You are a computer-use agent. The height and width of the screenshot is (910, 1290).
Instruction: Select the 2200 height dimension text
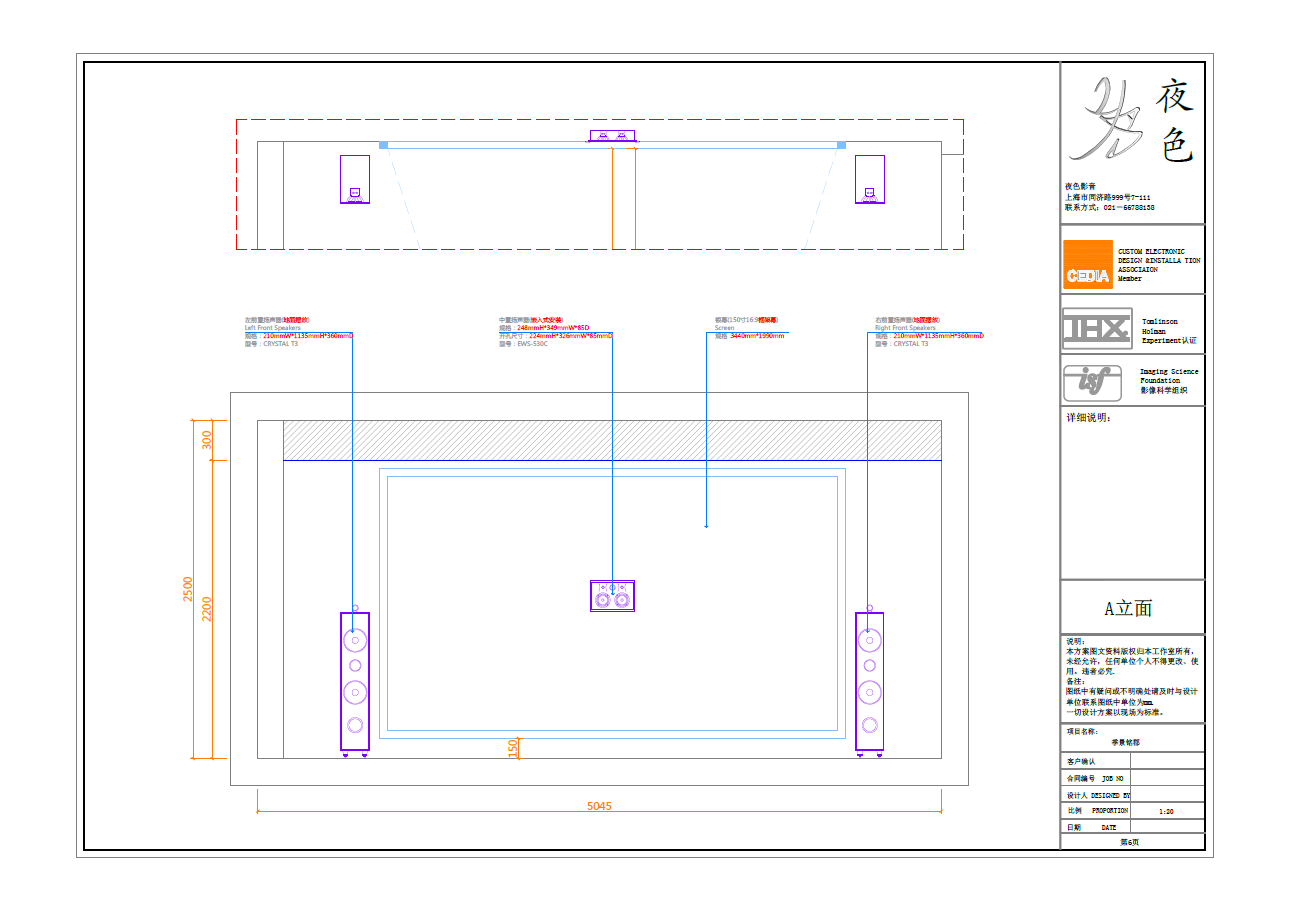207,608
